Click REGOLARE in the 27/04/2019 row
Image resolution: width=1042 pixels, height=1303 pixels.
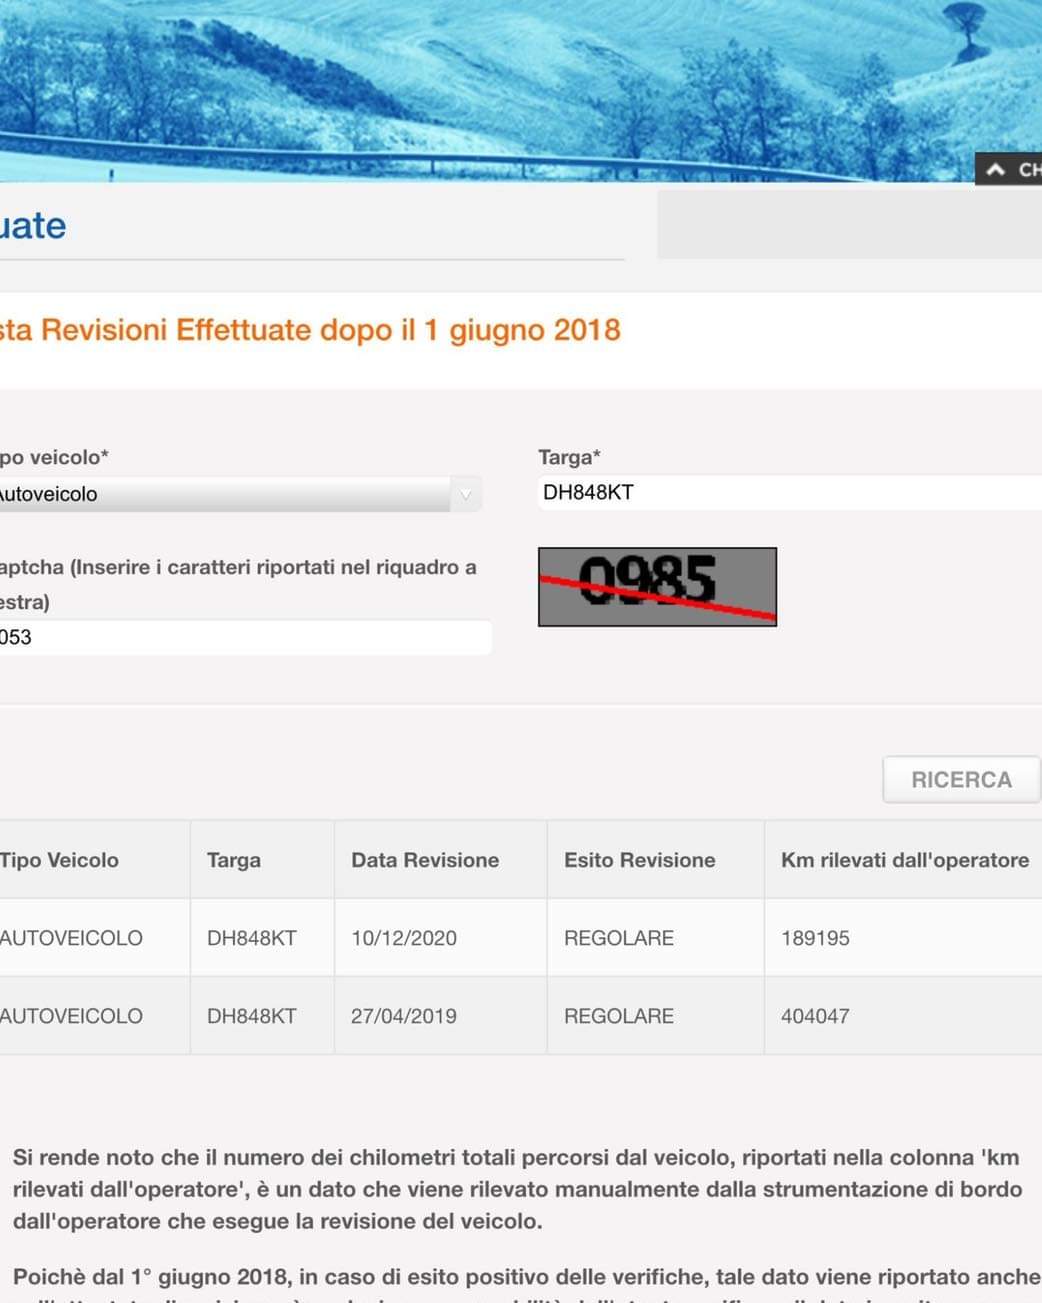click(x=619, y=1016)
